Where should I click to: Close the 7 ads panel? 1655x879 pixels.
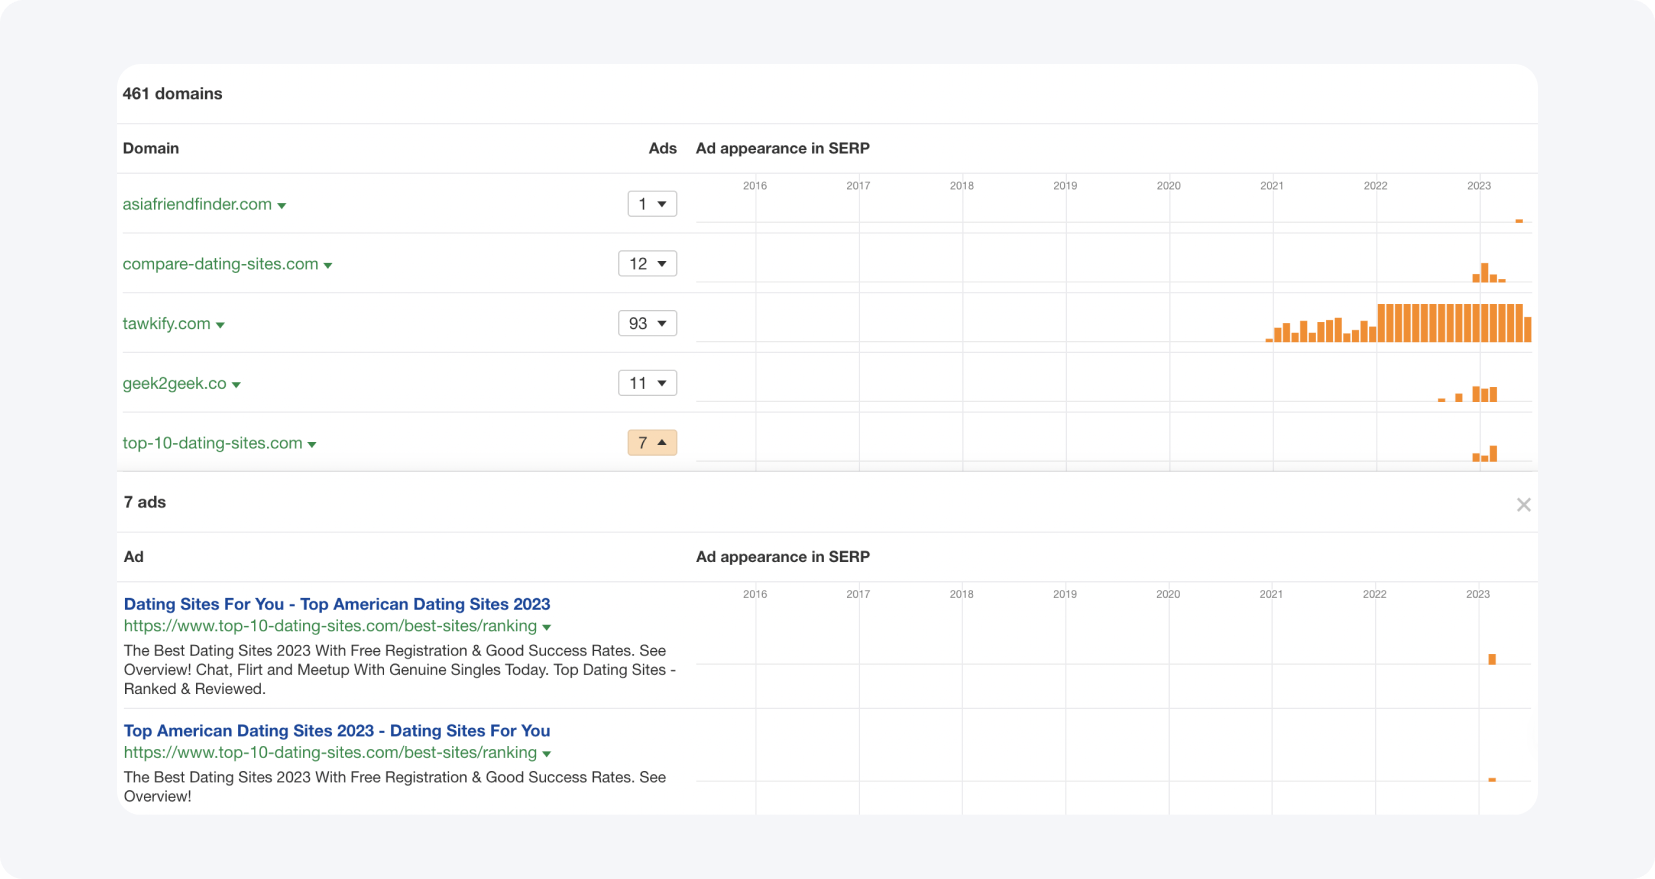[1523, 505]
